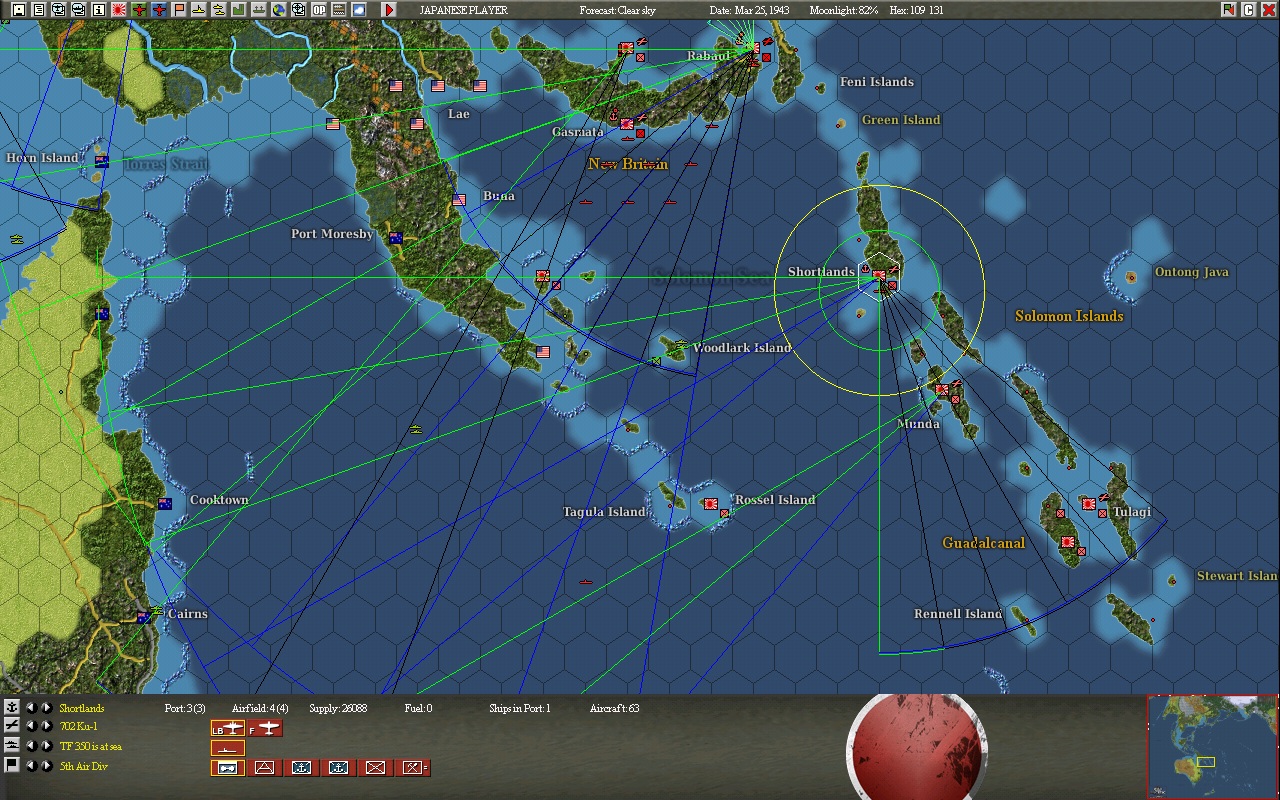Open the Shortlands base name link
This screenshot has width=1280, height=800.
tap(82, 708)
